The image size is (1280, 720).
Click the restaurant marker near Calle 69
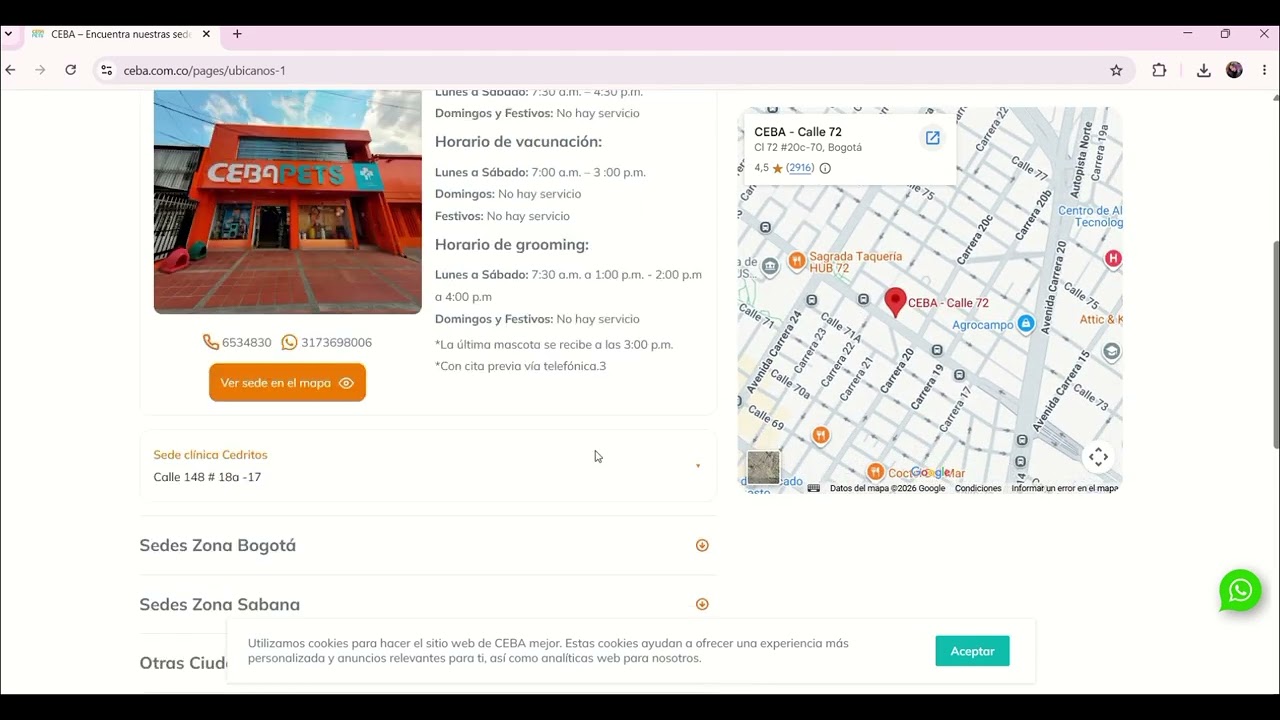(x=821, y=435)
